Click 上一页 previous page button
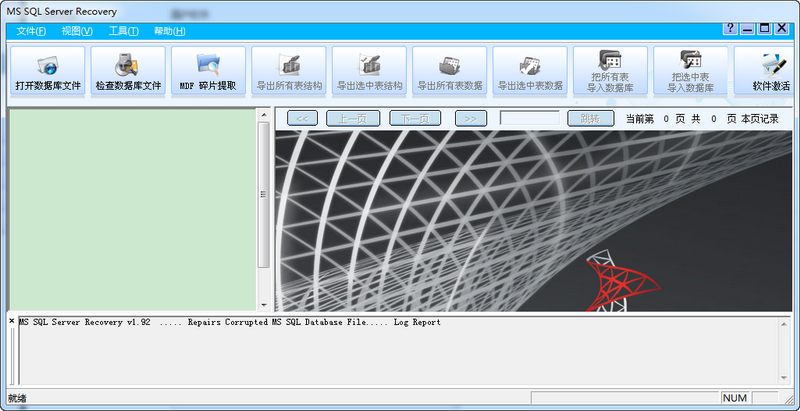Viewport: 800px width, 411px height. pyautogui.click(x=353, y=119)
